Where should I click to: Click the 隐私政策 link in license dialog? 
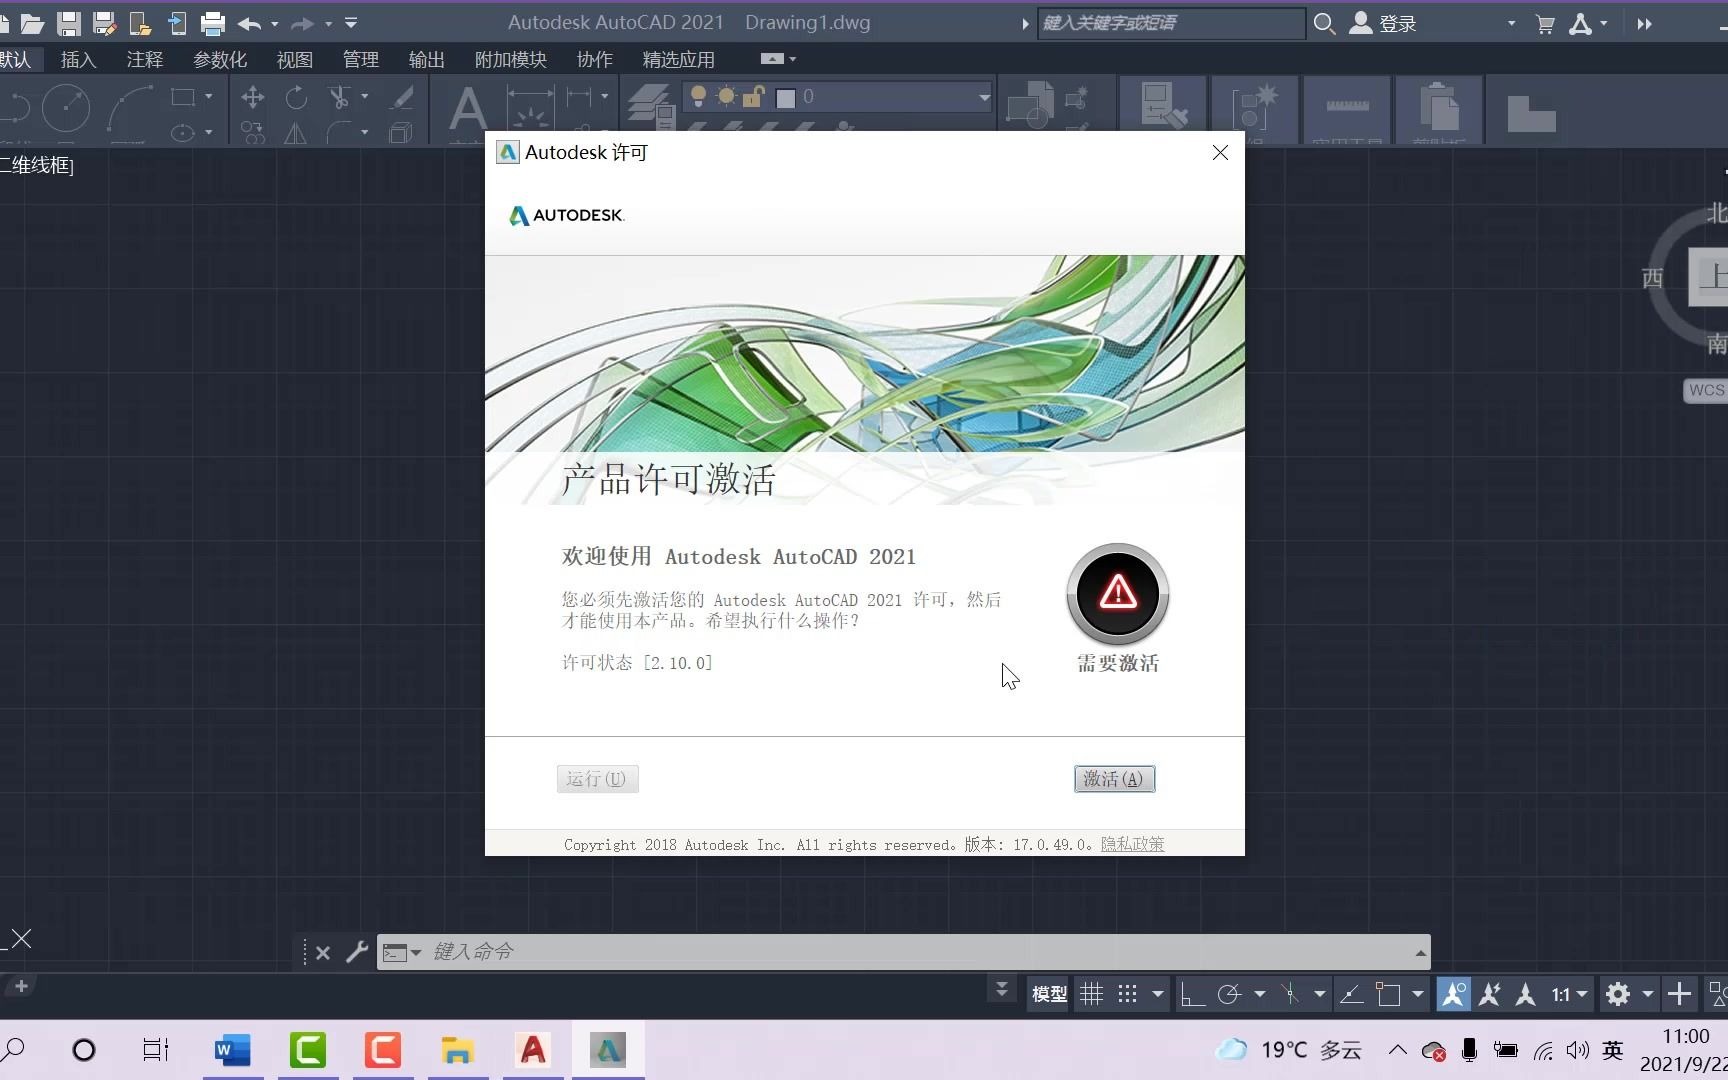click(x=1132, y=844)
